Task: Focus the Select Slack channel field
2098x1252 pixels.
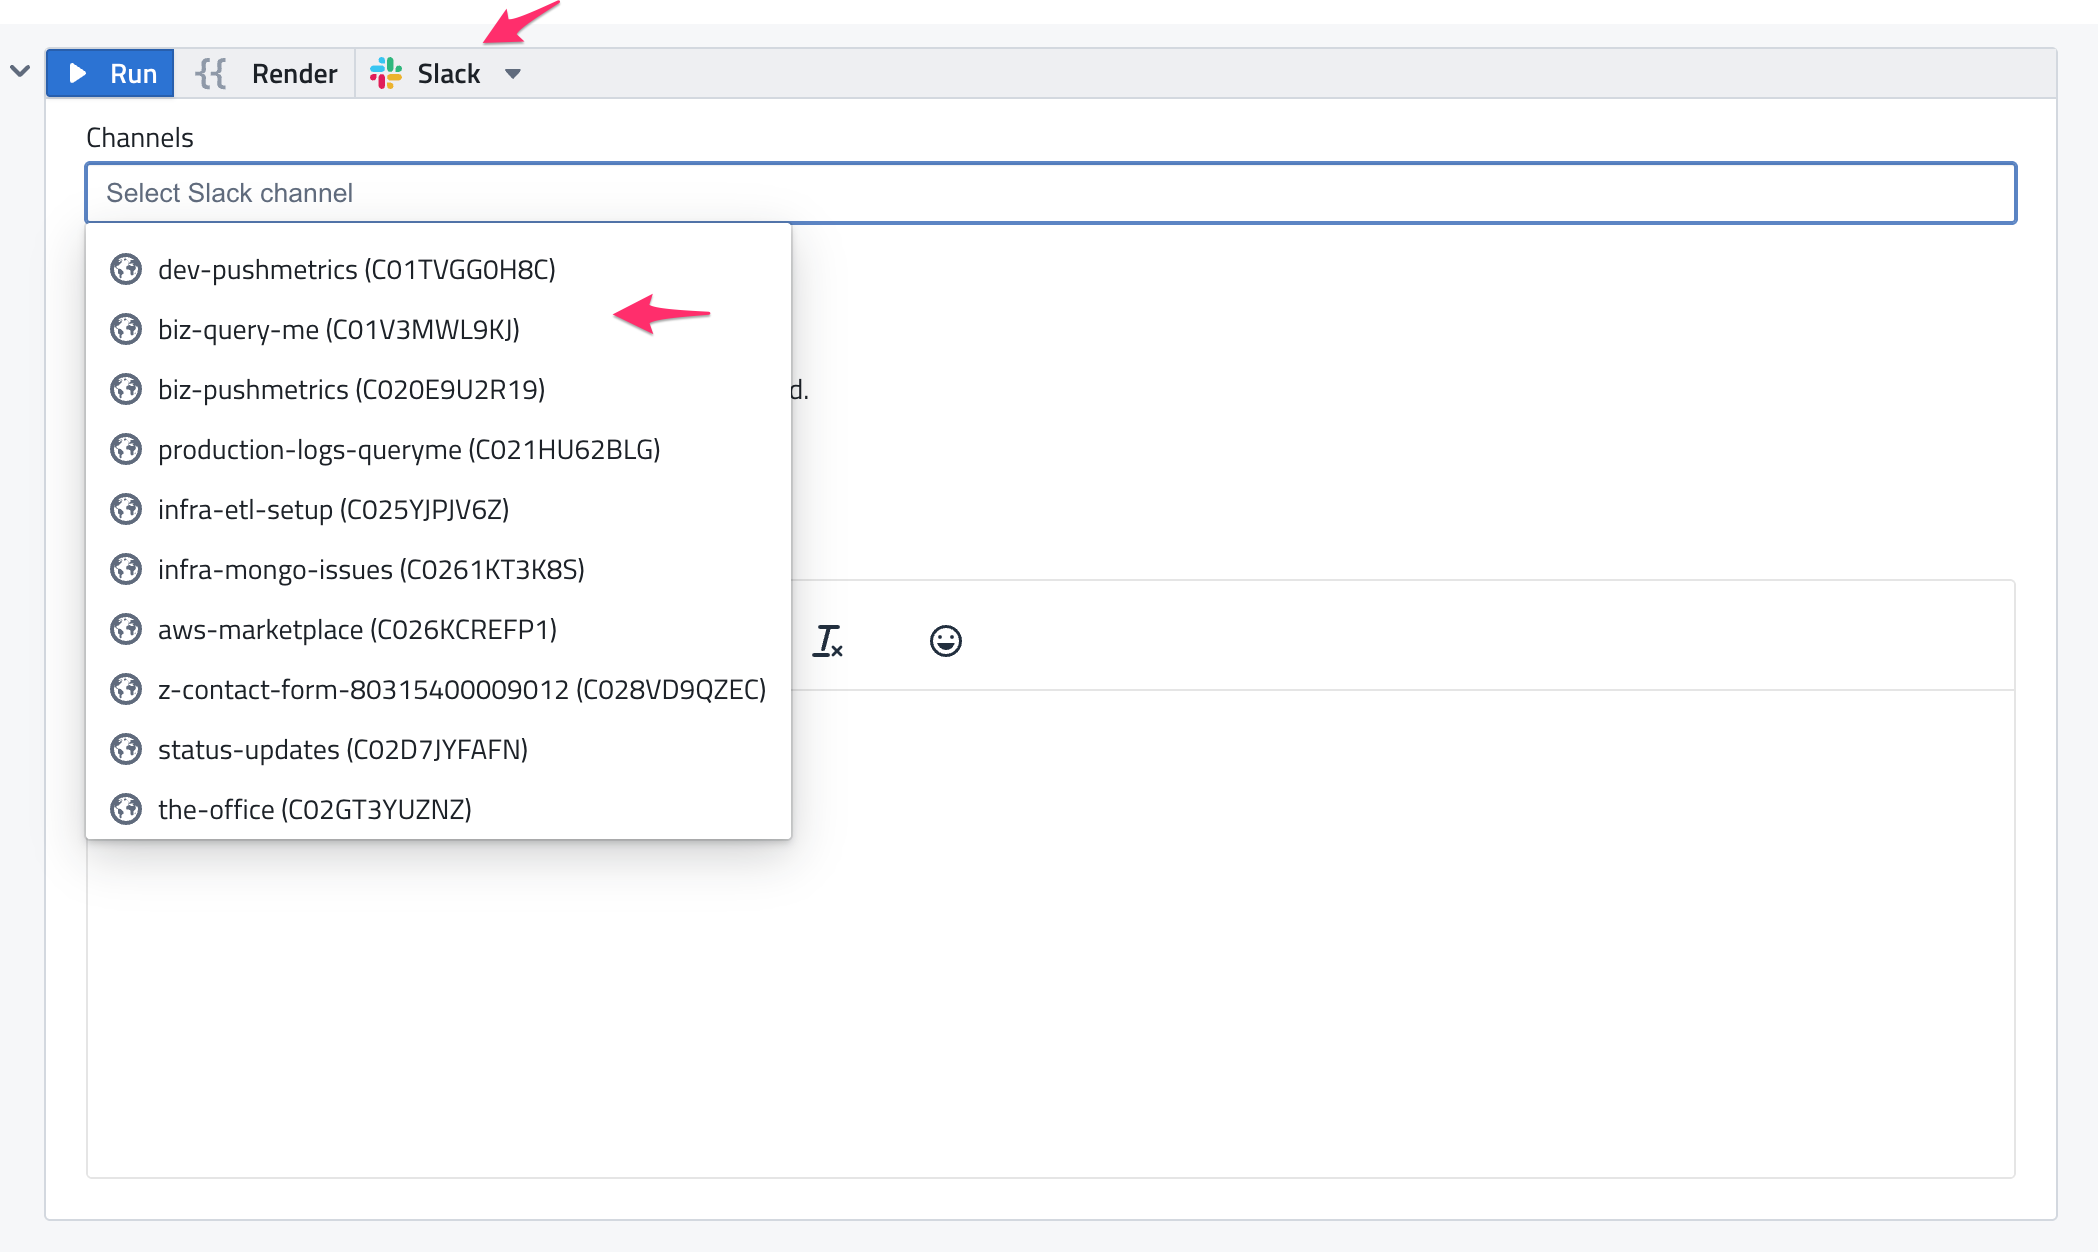Action: point(1050,193)
